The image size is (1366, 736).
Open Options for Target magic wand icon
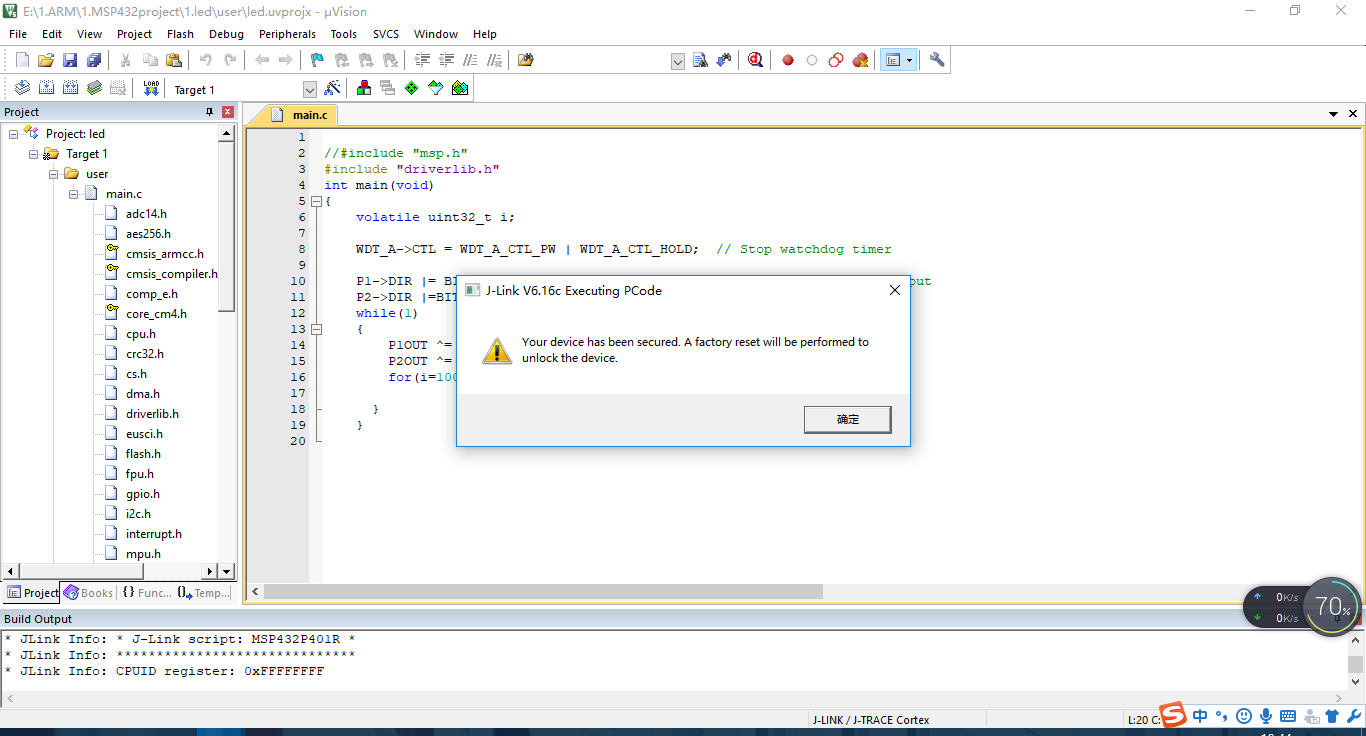pos(332,88)
